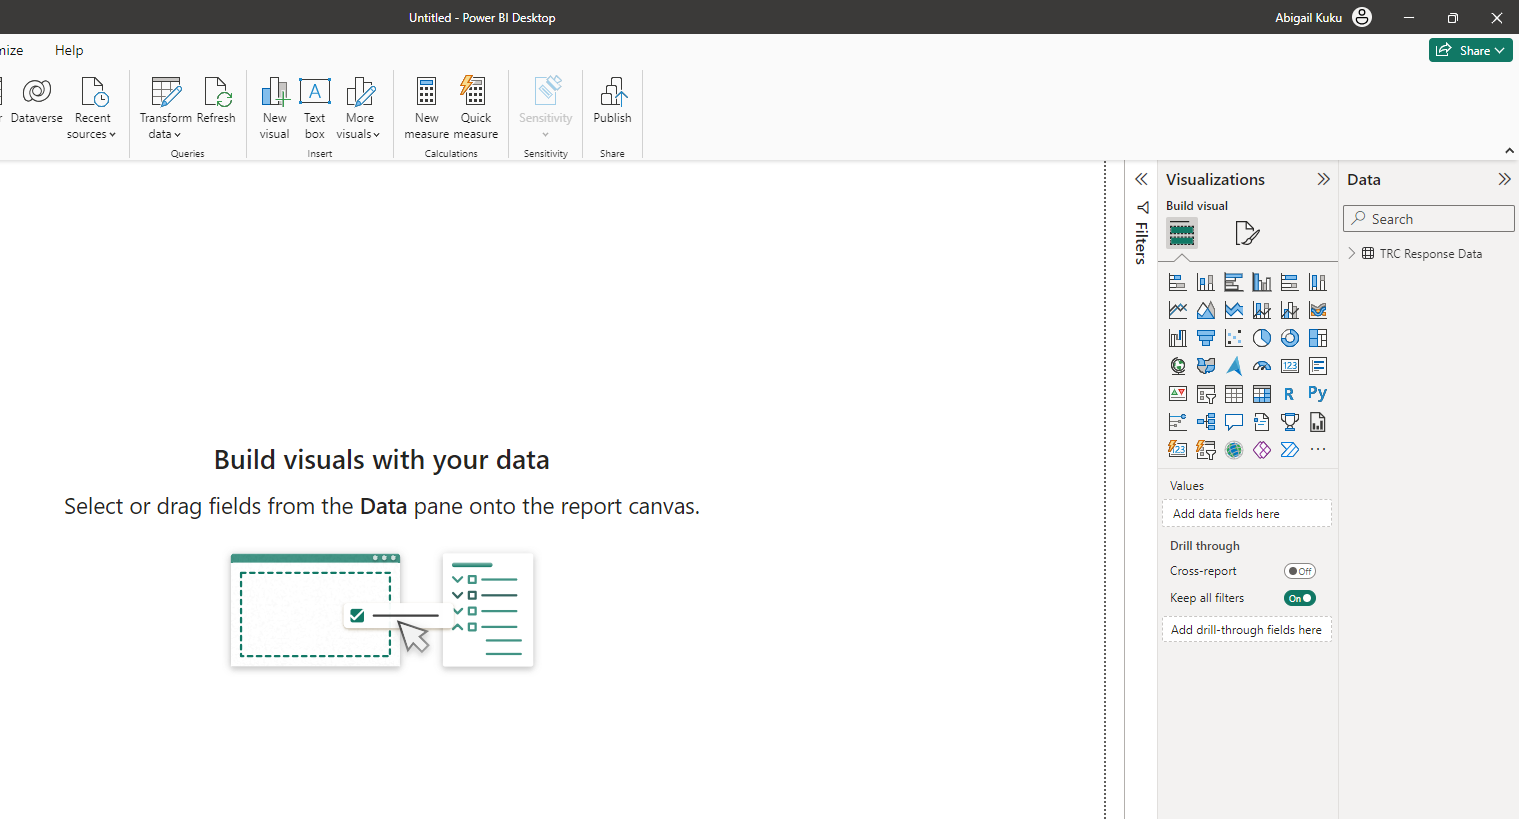This screenshot has width=1519, height=819.
Task: Click the Share button
Action: point(1470,50)
